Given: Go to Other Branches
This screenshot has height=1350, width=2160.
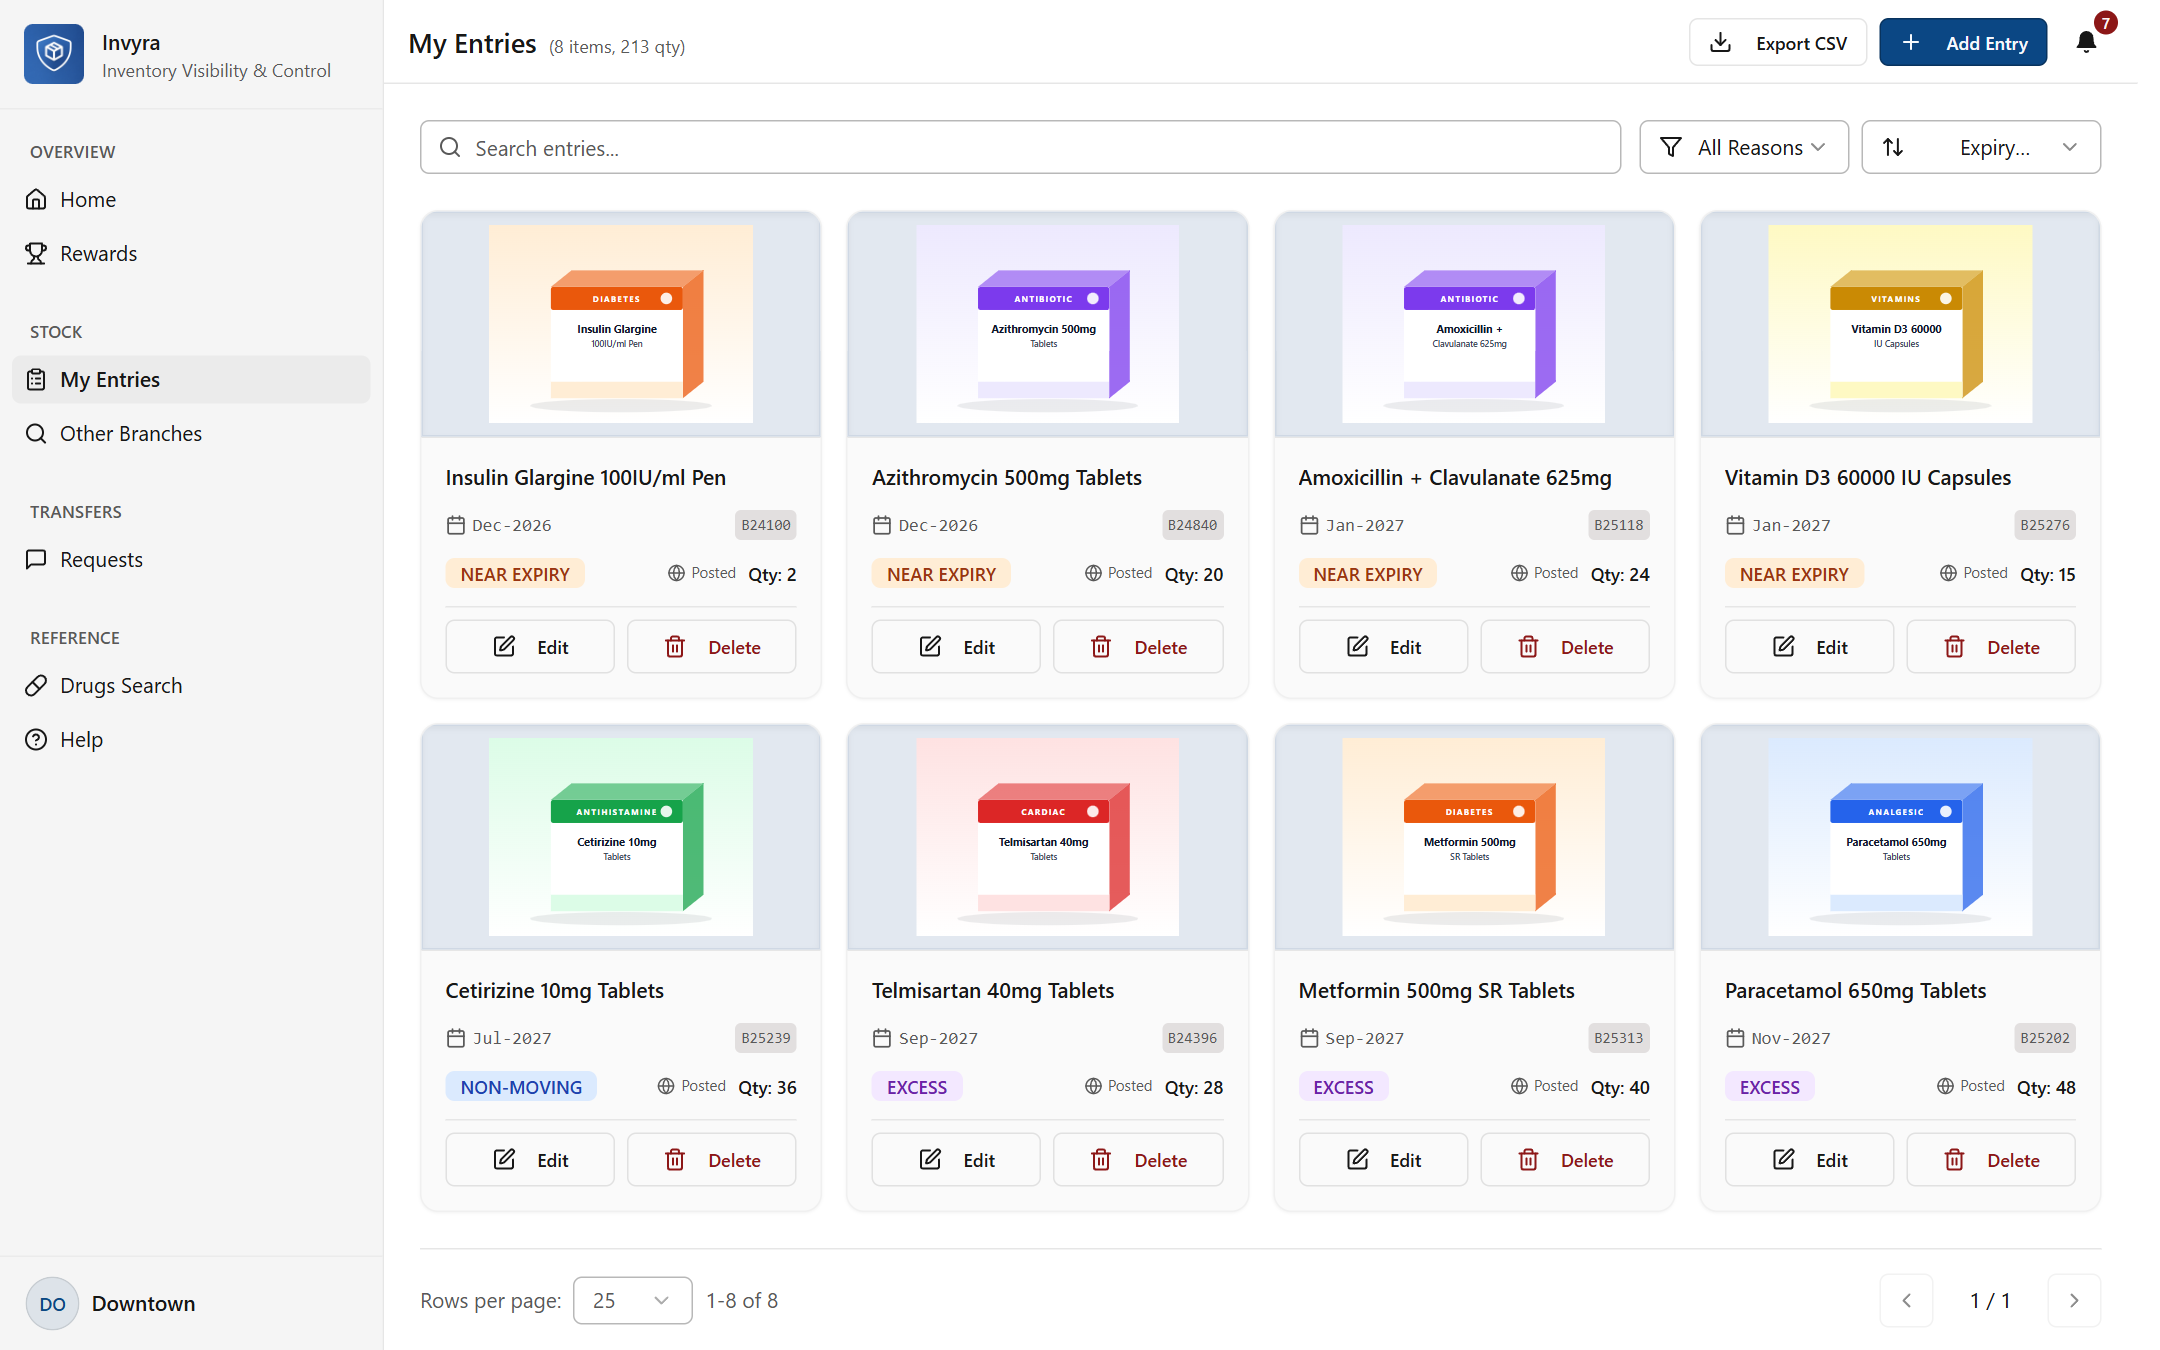Looking at the screenshot, I should 191,434.
